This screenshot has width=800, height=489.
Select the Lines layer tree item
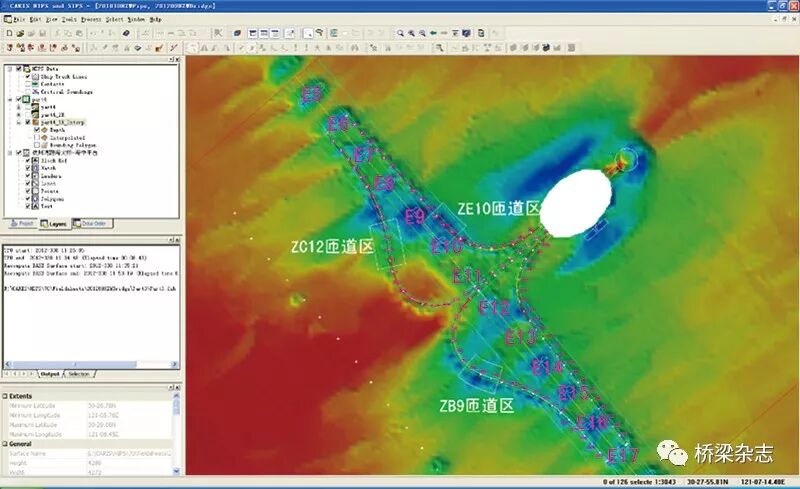pos(48,183)
